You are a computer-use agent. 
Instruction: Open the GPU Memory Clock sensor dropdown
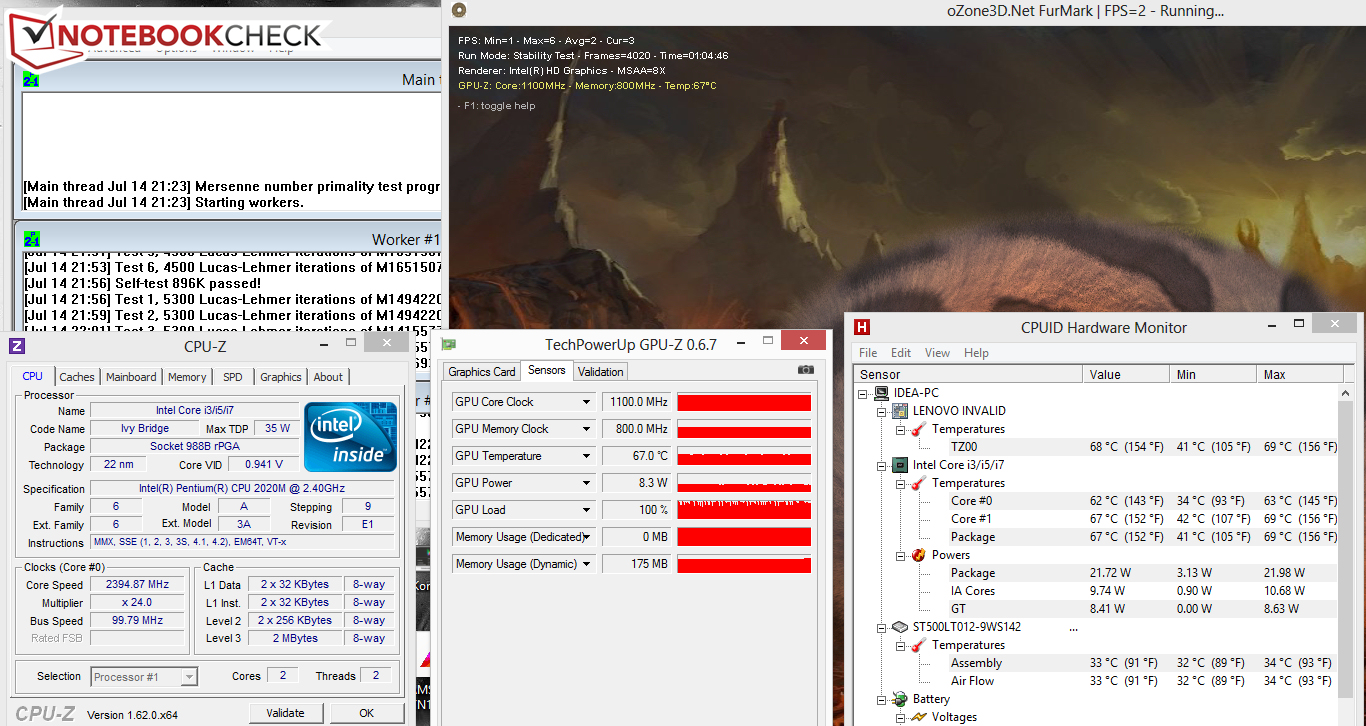coord(587,429)
